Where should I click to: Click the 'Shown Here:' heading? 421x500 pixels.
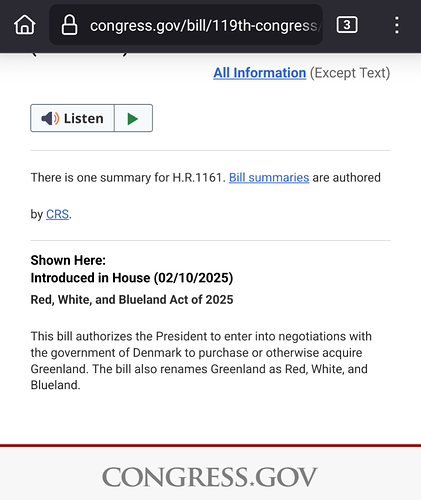coord(68,260)
